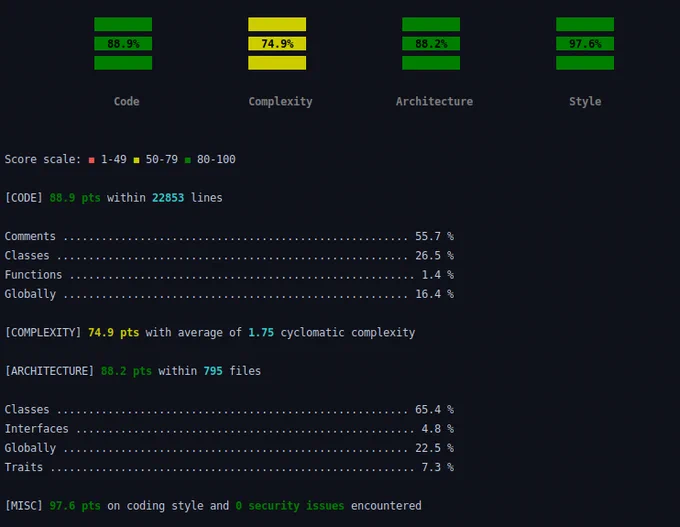Image resolution: width=680 pixels, height=527 pixels.
Task: Click the red 1-49 score scale square
Action: [x=92, y=160]
